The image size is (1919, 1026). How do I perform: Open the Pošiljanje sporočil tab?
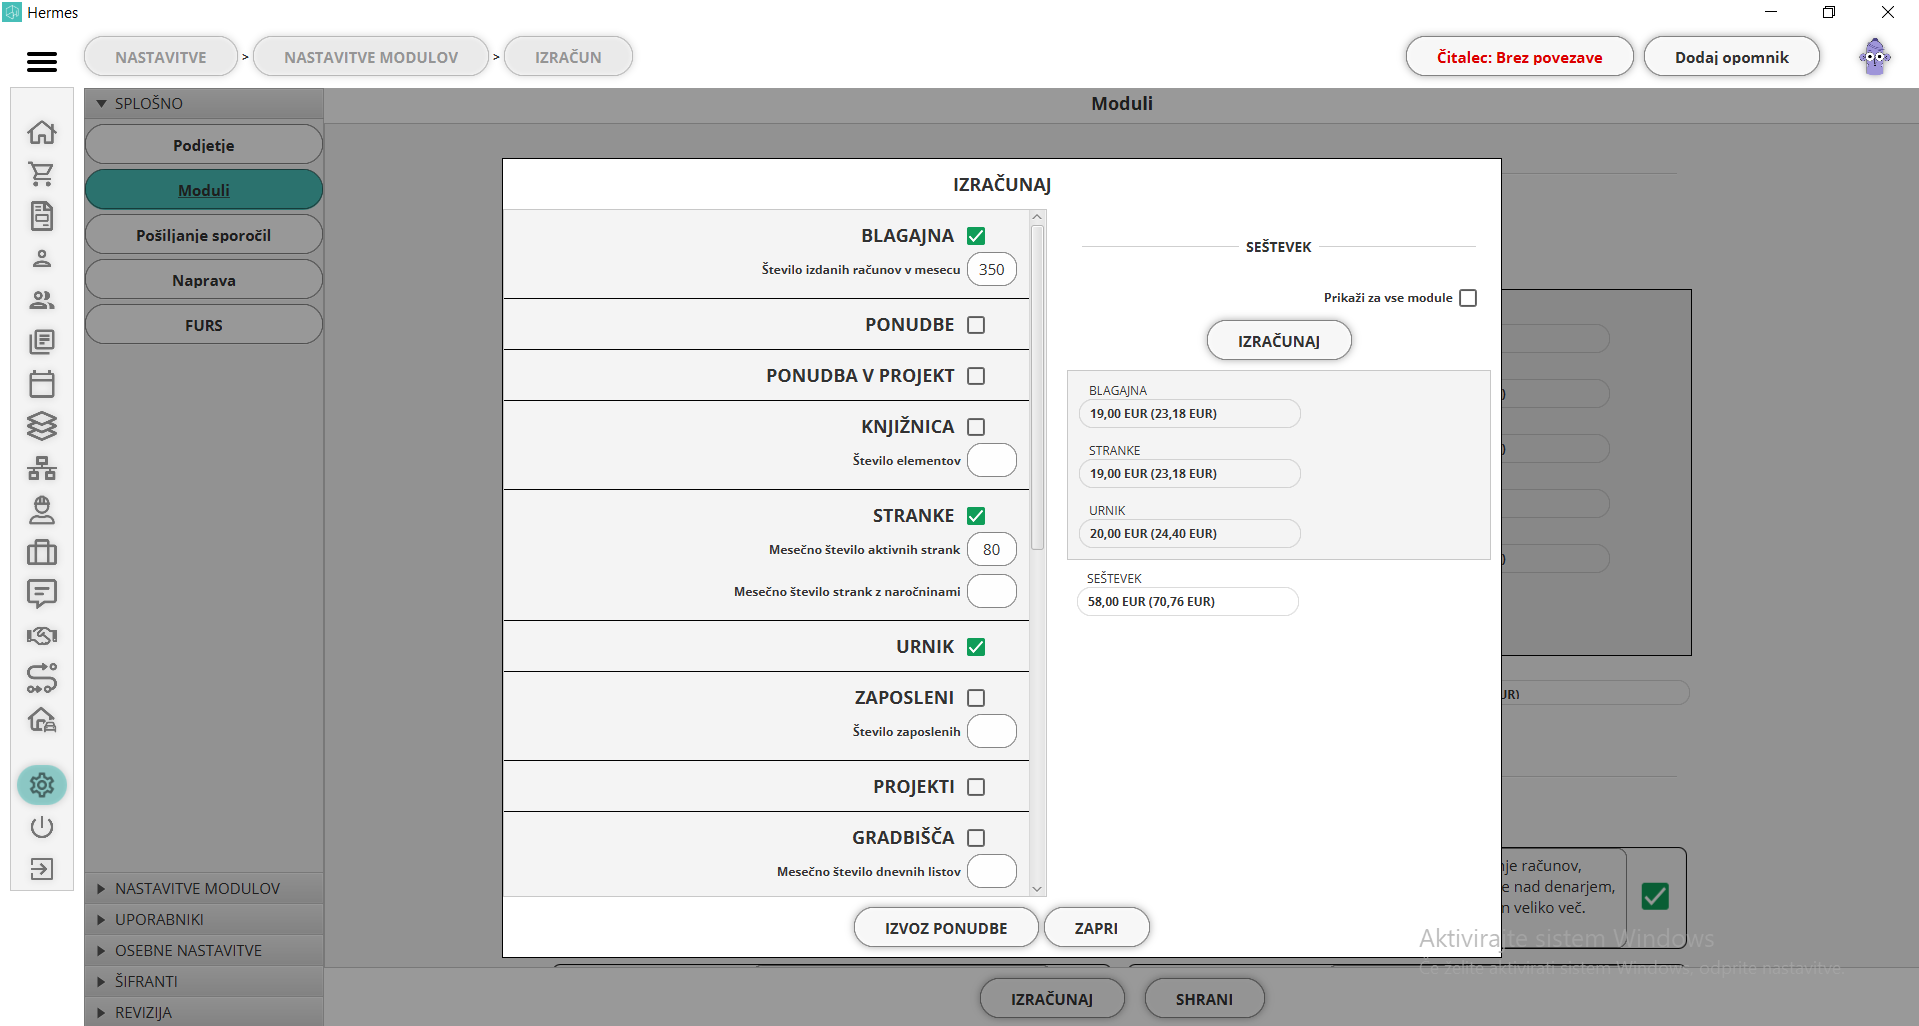pos(204,235)
